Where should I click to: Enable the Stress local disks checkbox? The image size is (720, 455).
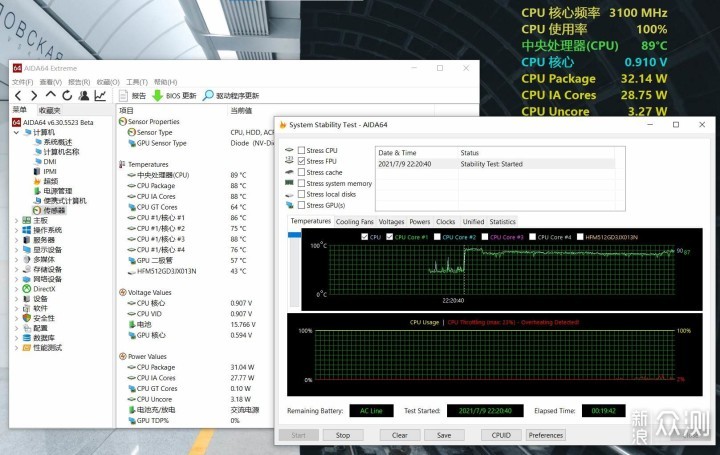click(x=302, y=194)
